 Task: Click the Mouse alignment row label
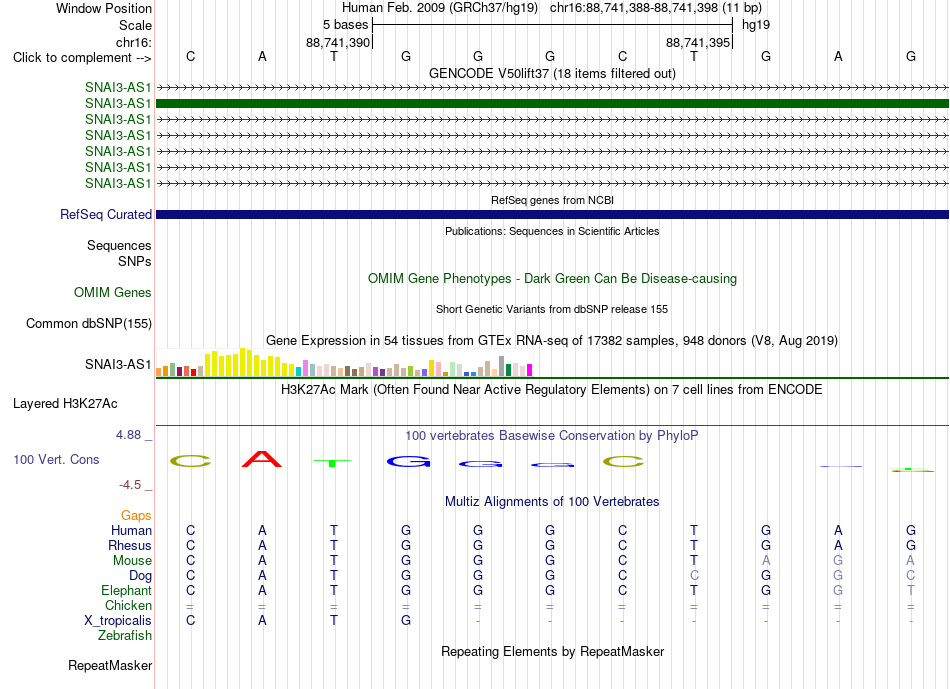[132, 561]
